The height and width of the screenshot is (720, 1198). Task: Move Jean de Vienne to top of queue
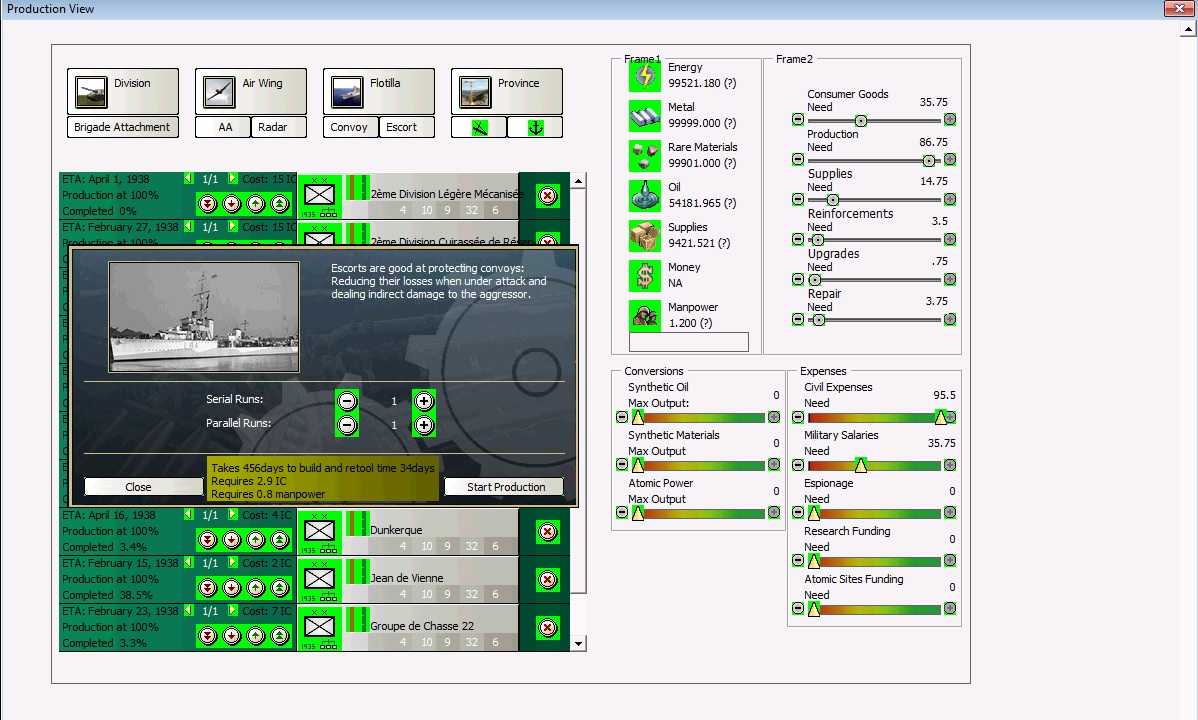(x=280, y=587)
